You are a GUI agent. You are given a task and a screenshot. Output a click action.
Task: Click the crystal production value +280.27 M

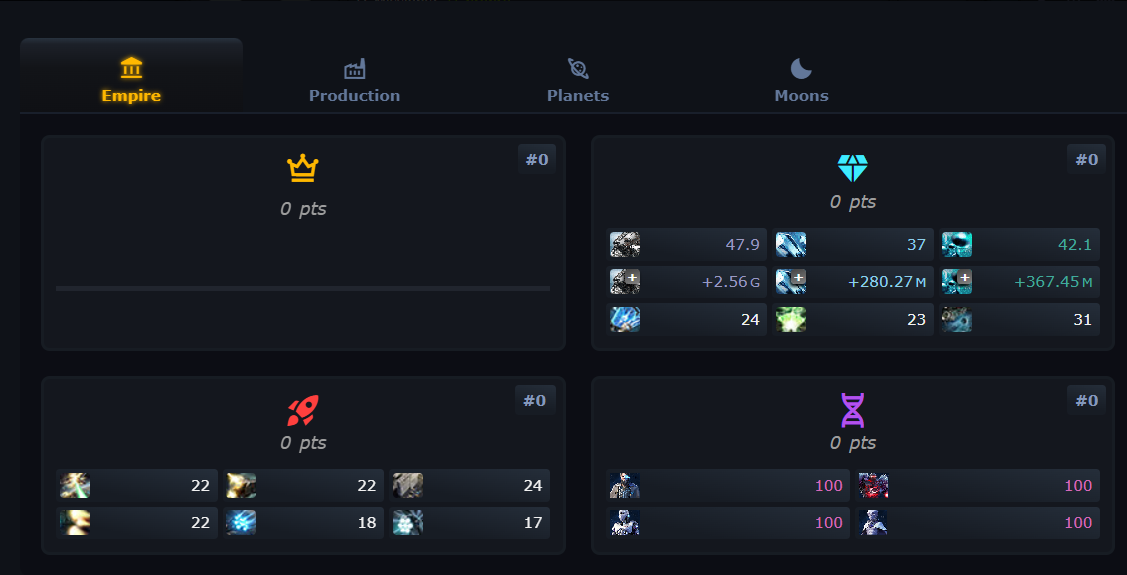[887, 282]
